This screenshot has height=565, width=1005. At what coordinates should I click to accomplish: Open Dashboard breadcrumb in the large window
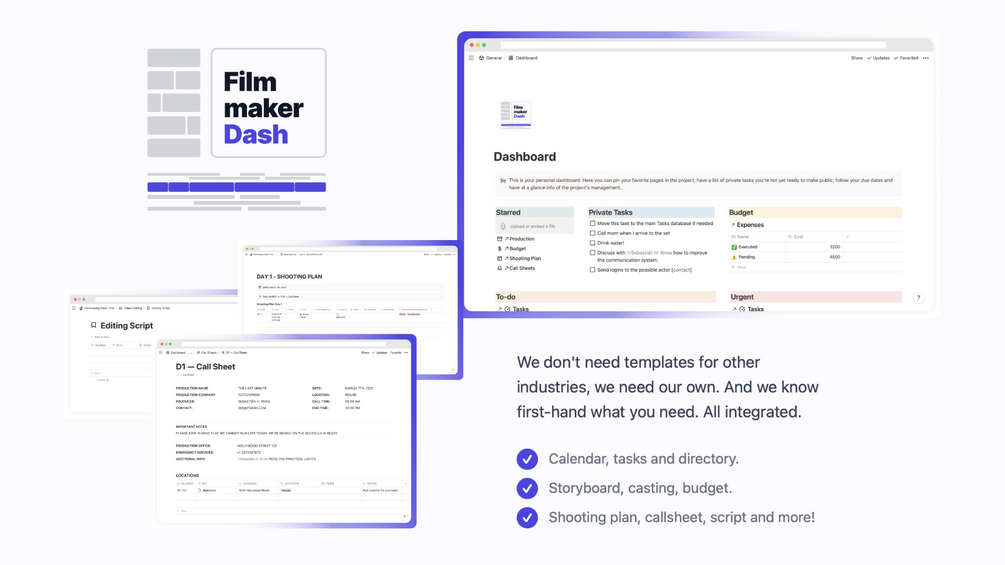pos(523,58)
